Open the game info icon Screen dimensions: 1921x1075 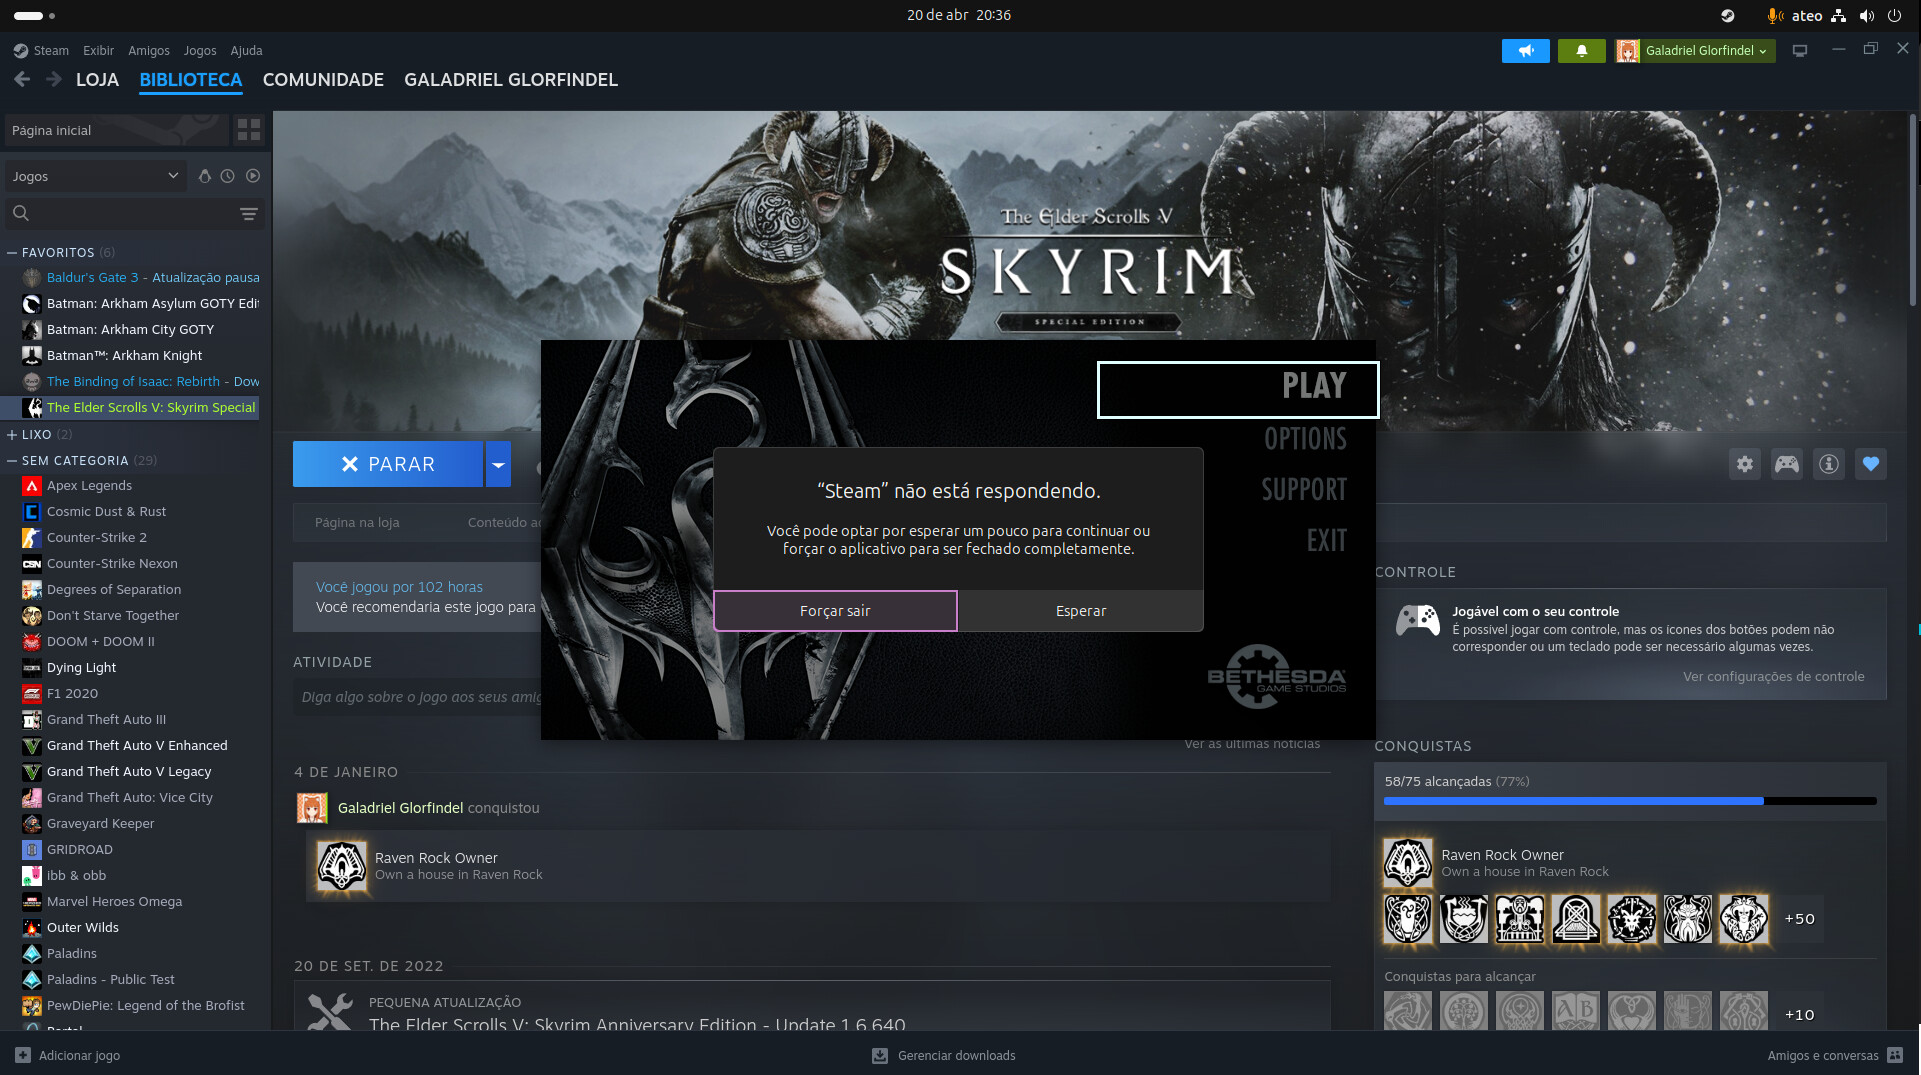click(1829, 464)
